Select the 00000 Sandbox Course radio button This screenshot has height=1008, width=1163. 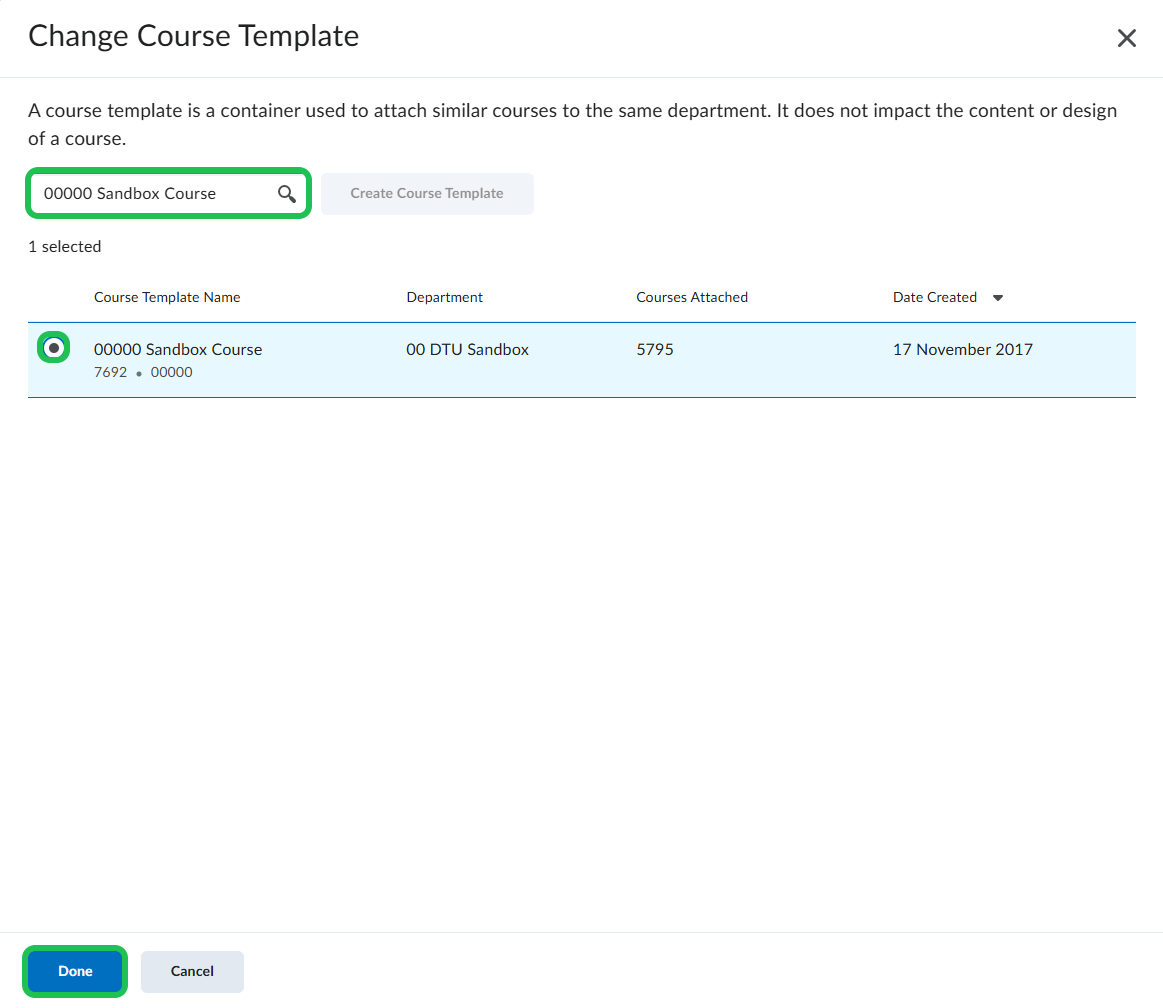54,348
